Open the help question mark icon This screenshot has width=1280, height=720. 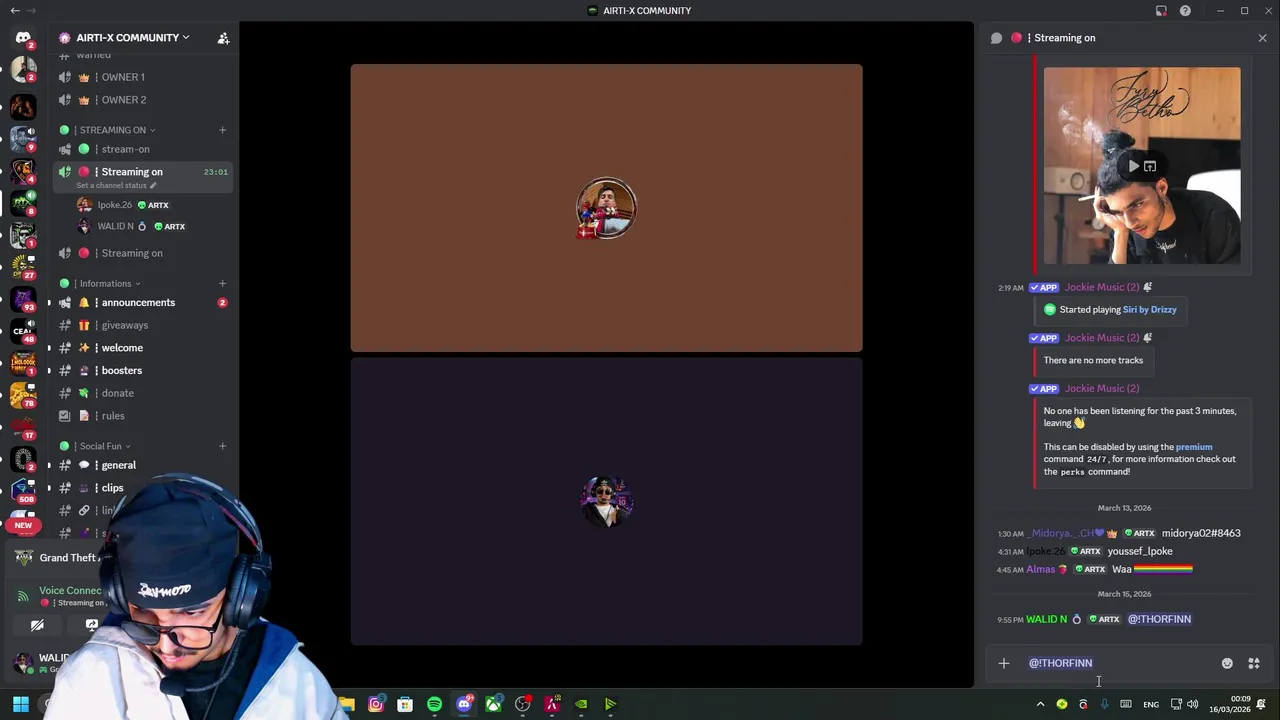click(1185, 11)
